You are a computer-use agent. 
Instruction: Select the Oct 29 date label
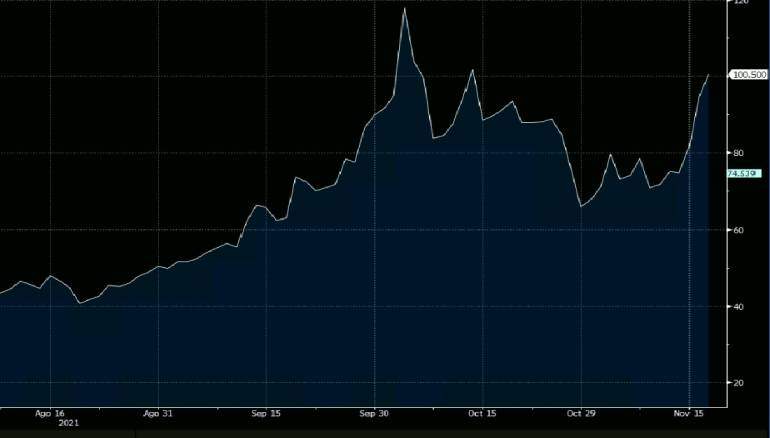pyautogui.click(x=581, y=413)
